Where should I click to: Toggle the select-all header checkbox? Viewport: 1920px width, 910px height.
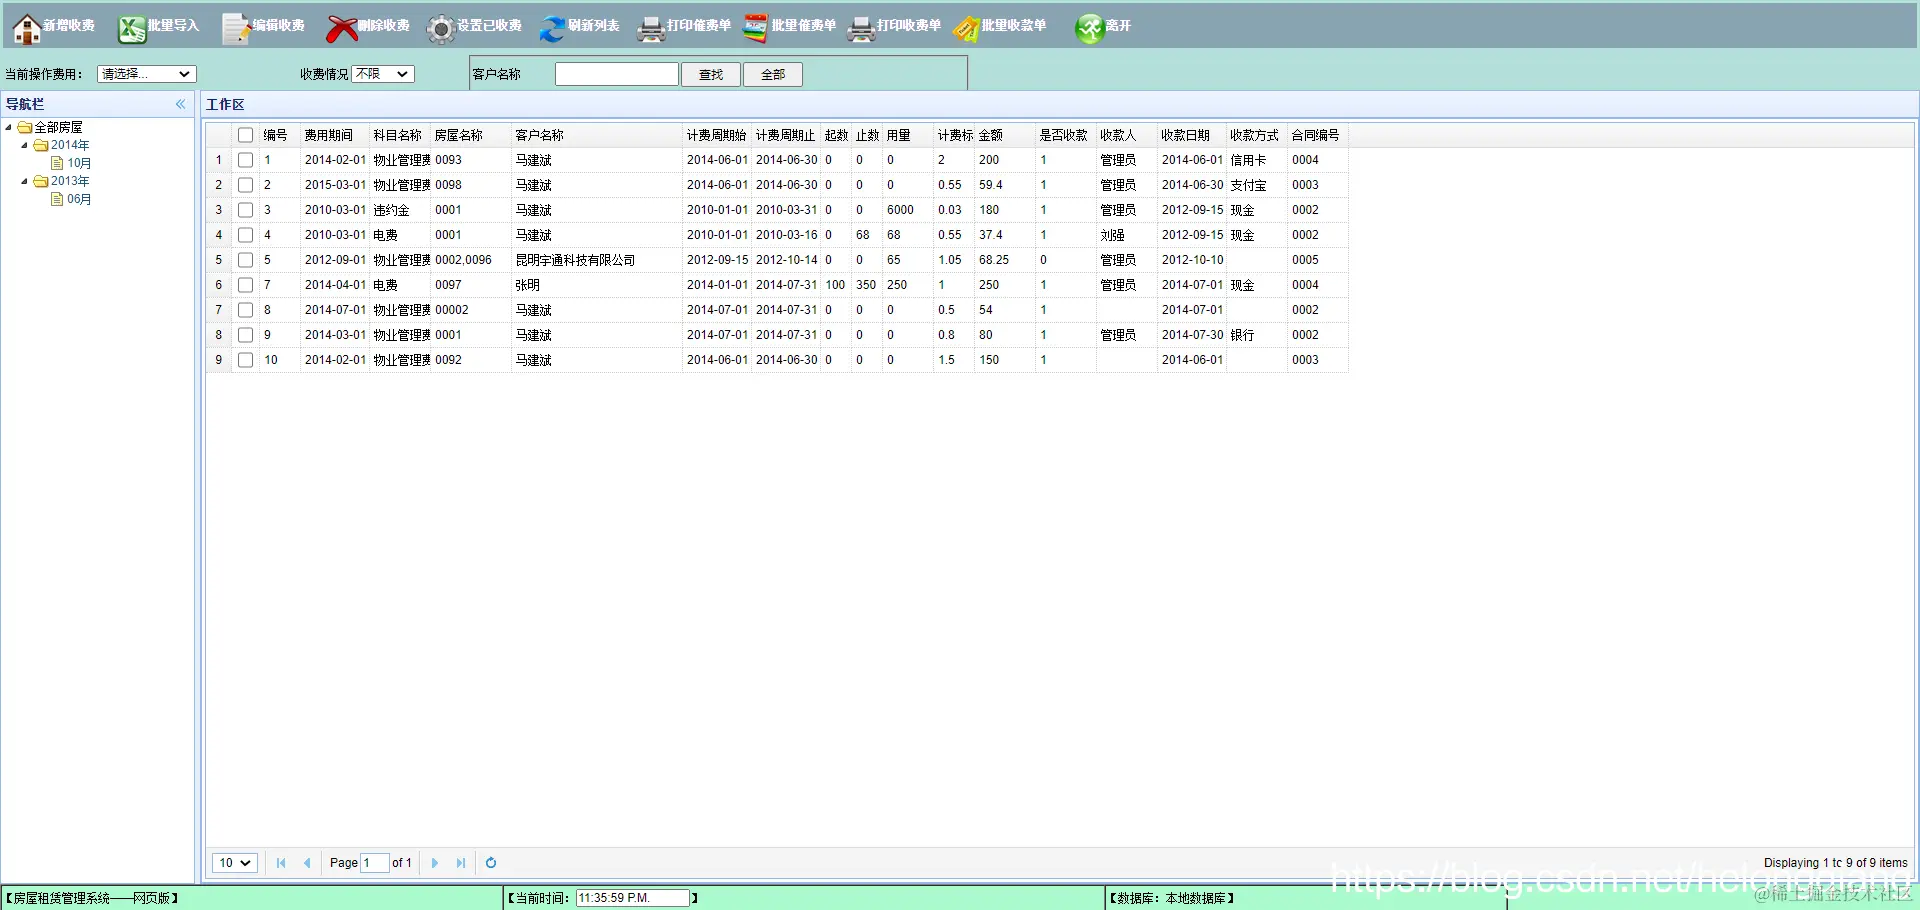coord(245,135)
